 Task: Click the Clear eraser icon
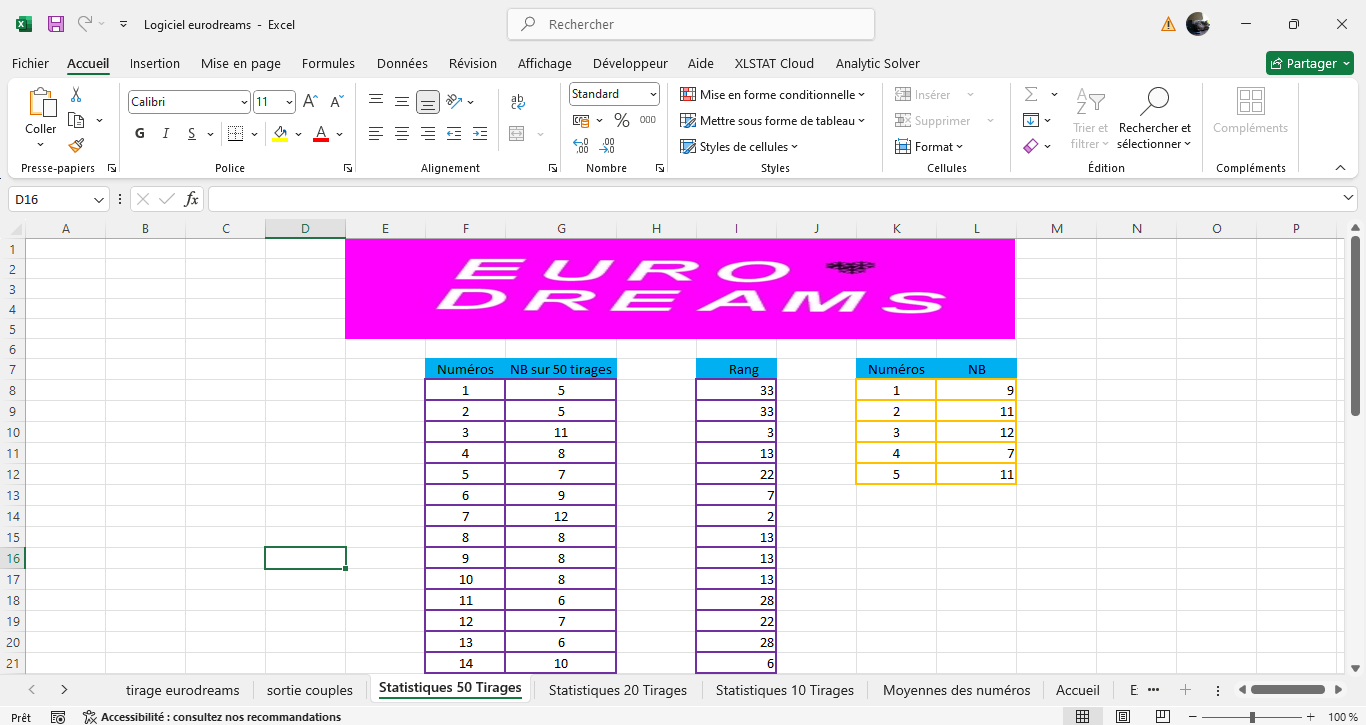tap(1031, 146)
